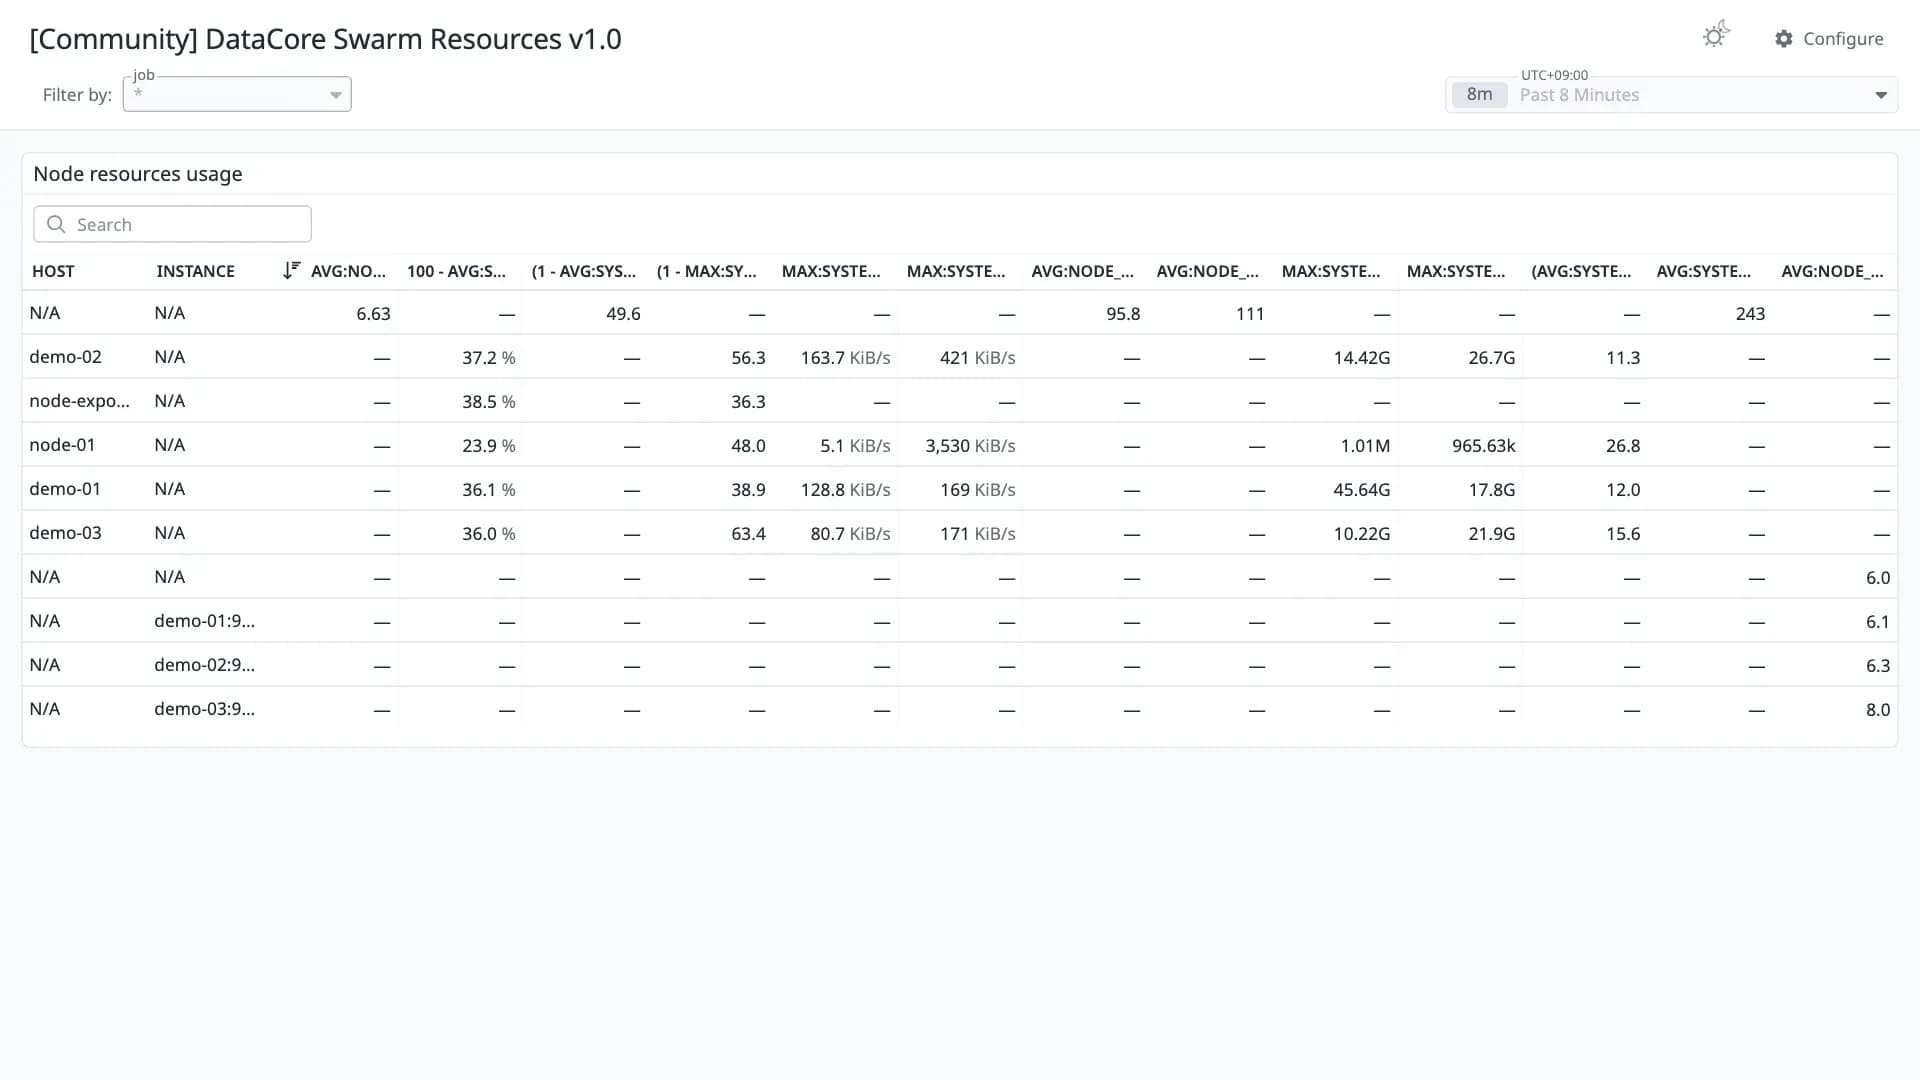Image resolution: width=1920 pixels, height=1080 pixels.
Task: Sort by the 100 - AVG:S... column header
Action: point(456,271)
